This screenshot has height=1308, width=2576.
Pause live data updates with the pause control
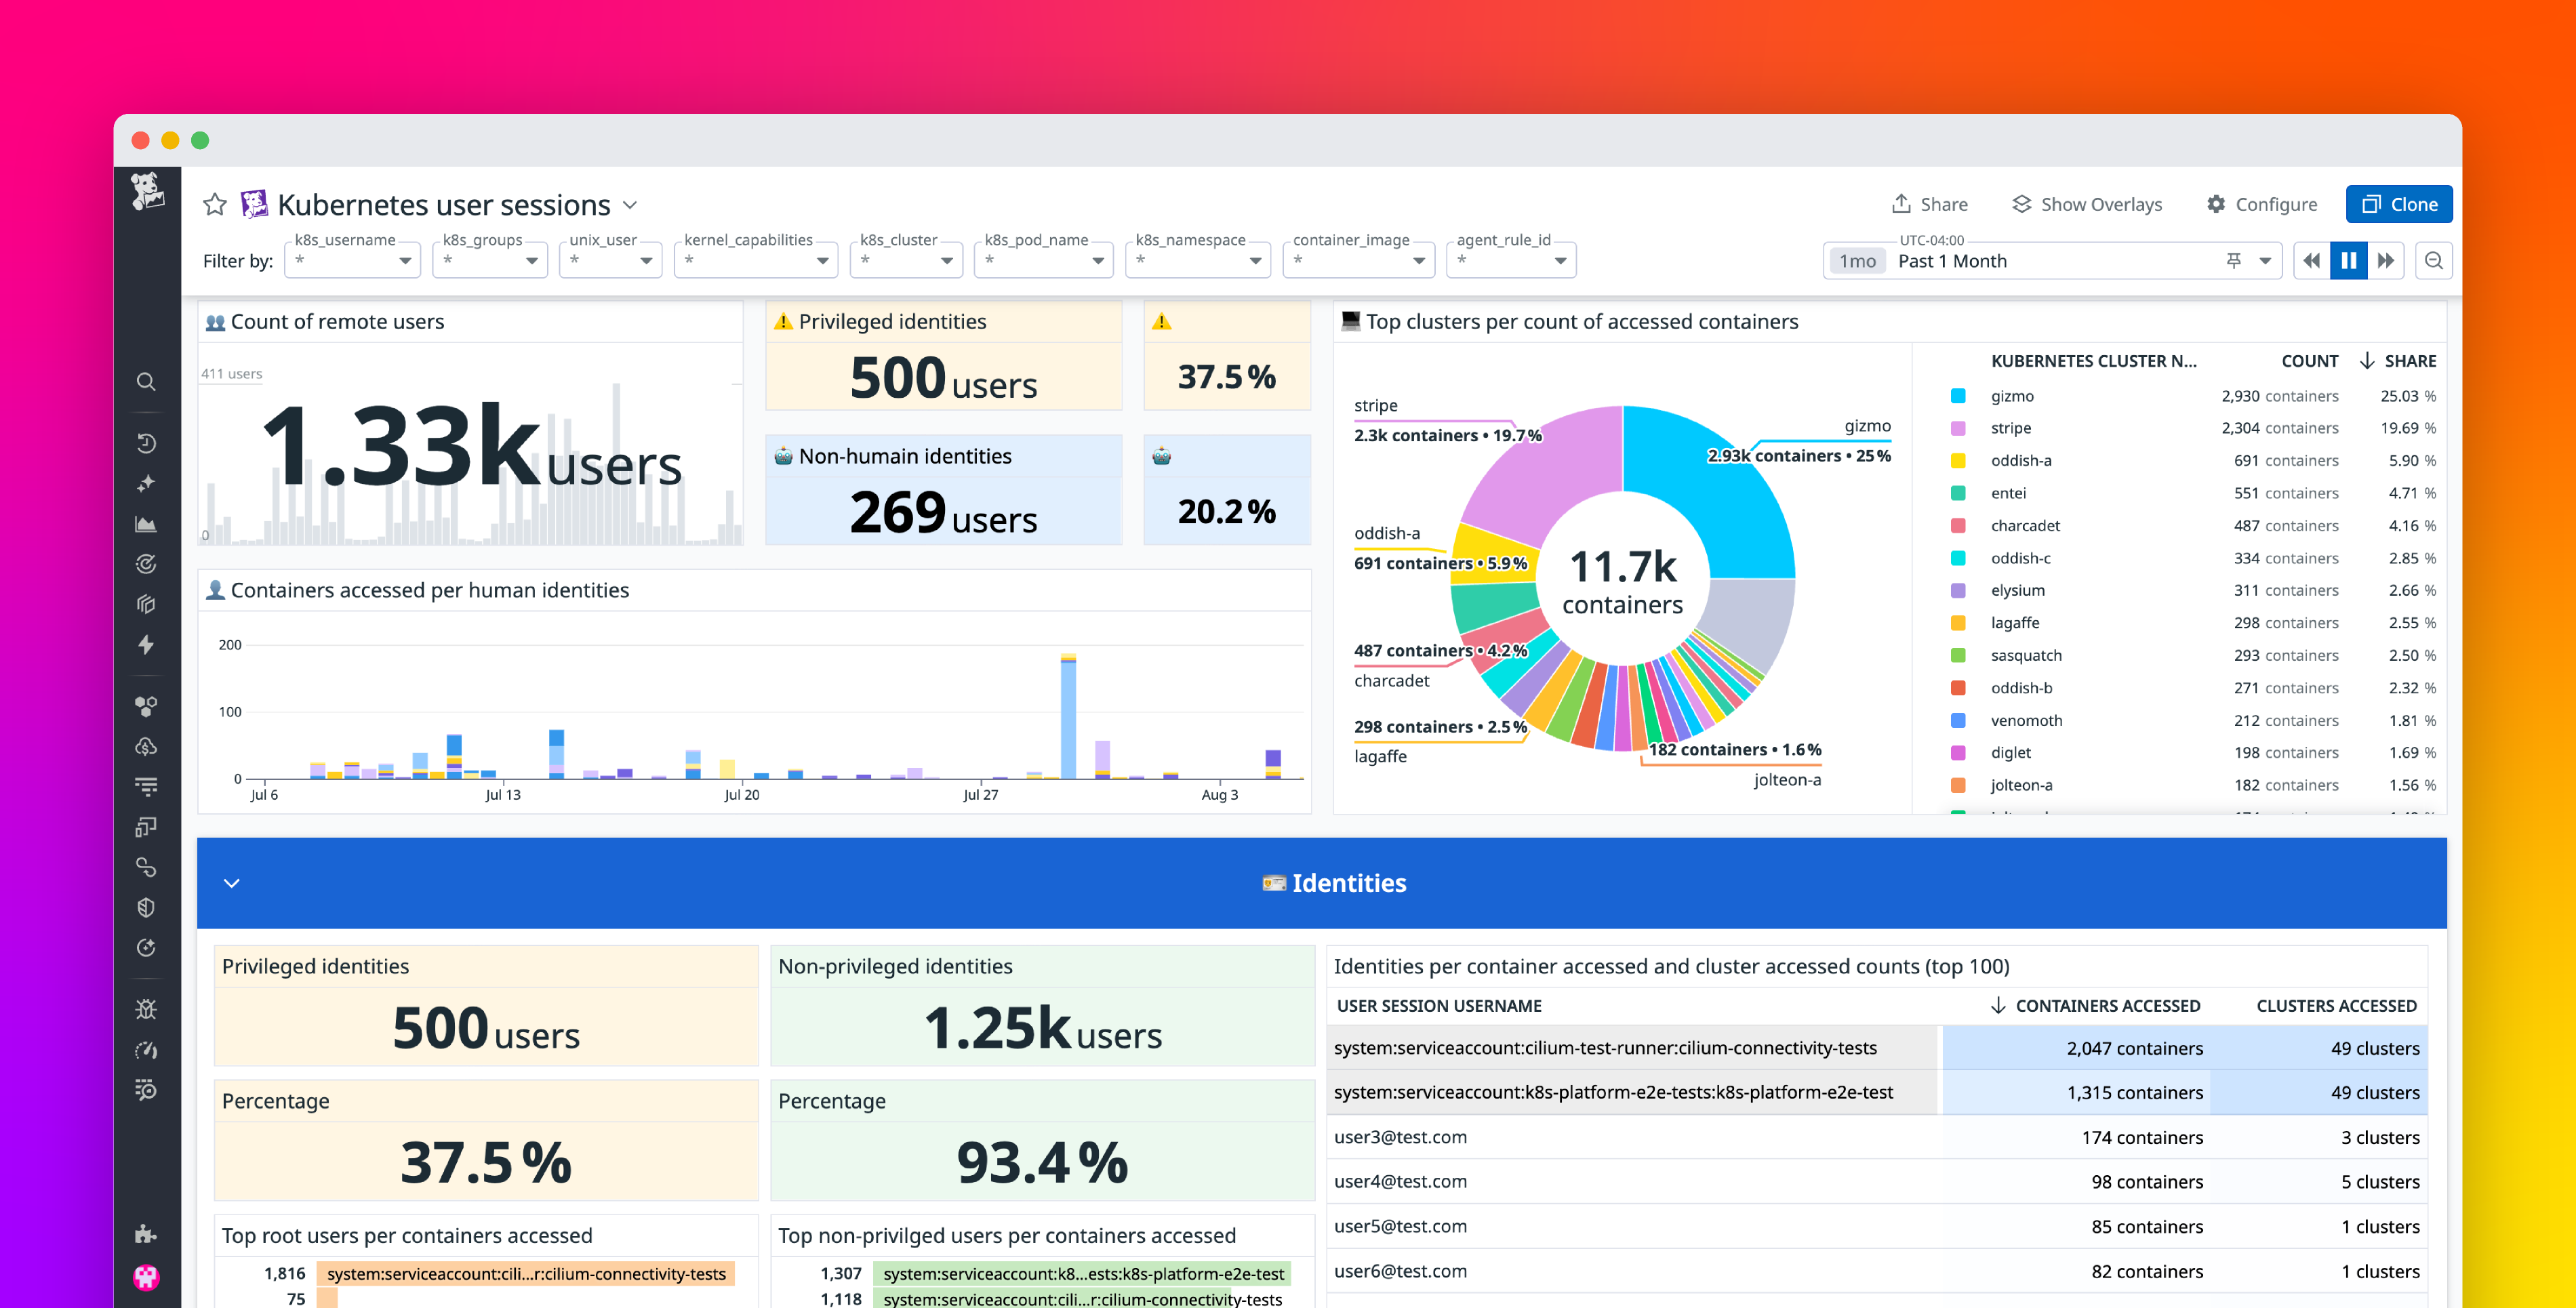(2349, 260)
